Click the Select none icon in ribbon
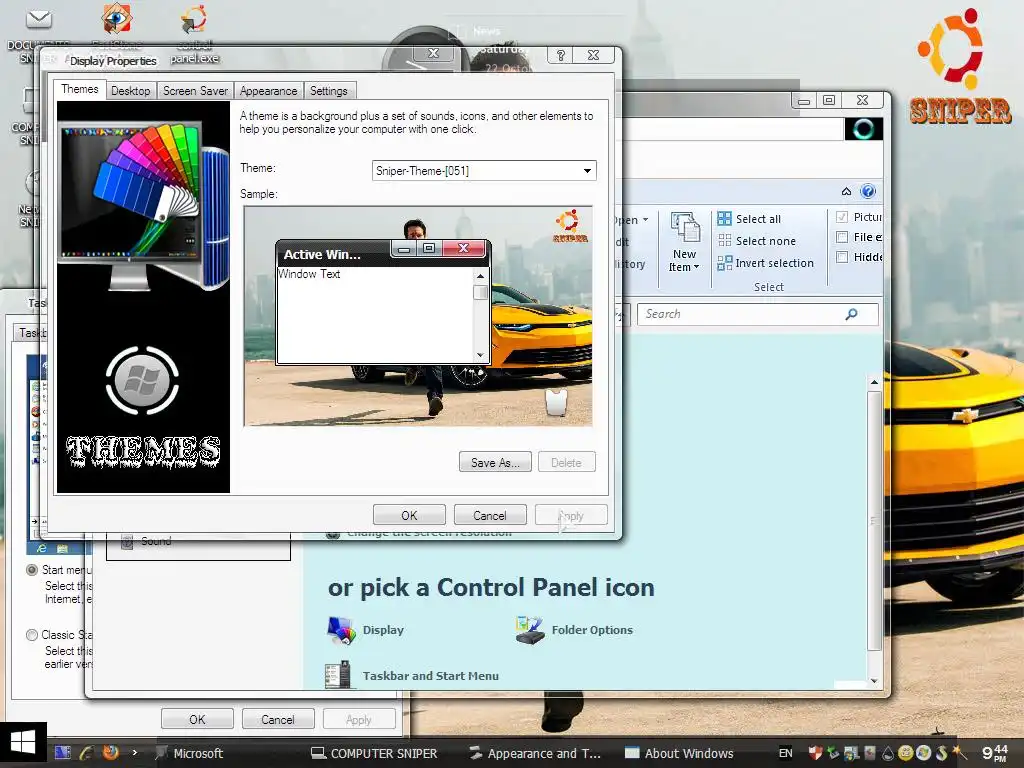 (x=724, y=240)
